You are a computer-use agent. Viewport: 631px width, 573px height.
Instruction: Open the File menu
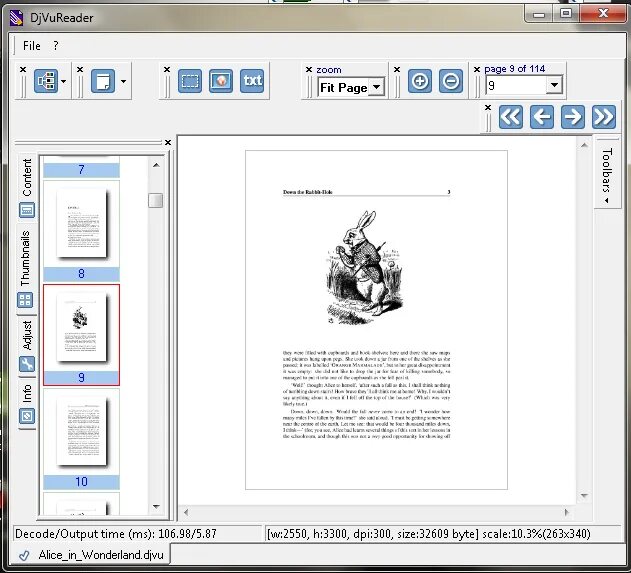coord(31,46)
